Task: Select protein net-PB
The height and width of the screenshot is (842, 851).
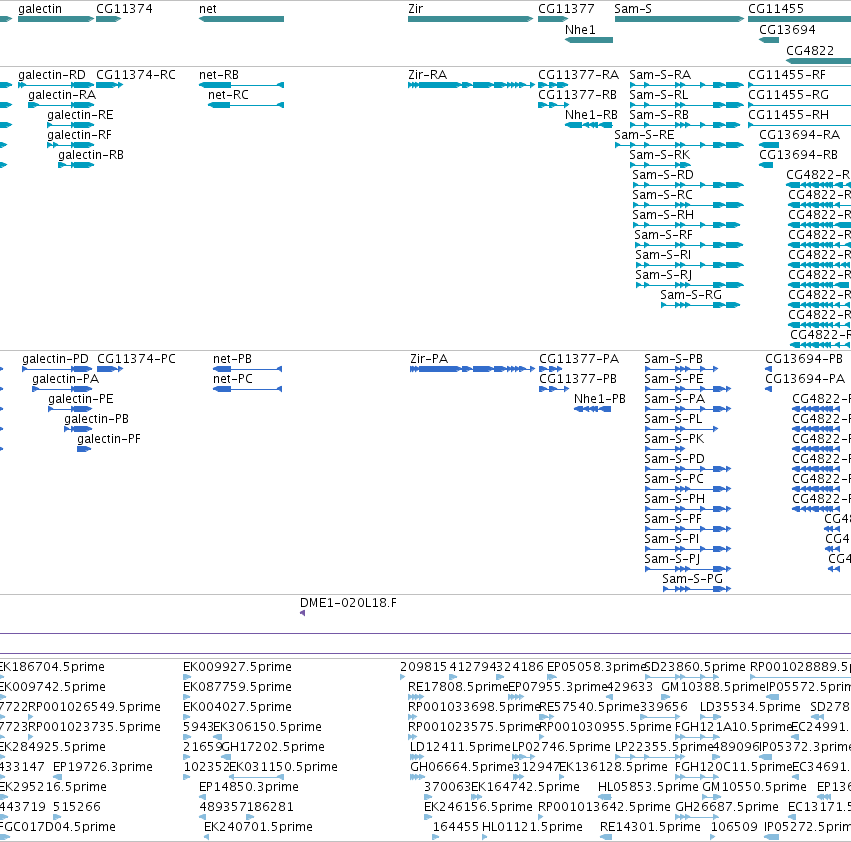Action: (247, 369)
